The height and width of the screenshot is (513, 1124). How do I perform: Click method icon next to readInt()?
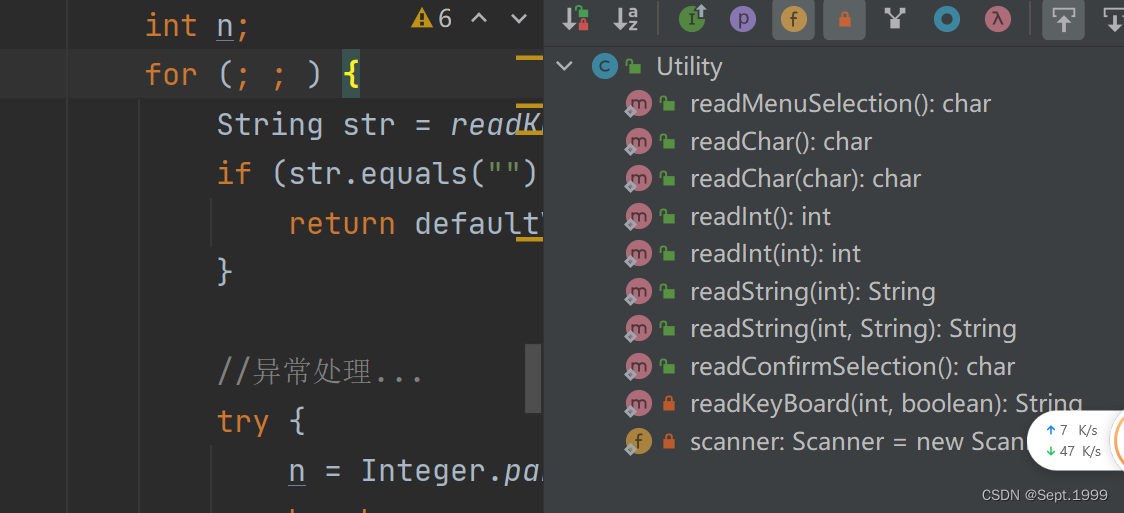click(x=638, y=216)
